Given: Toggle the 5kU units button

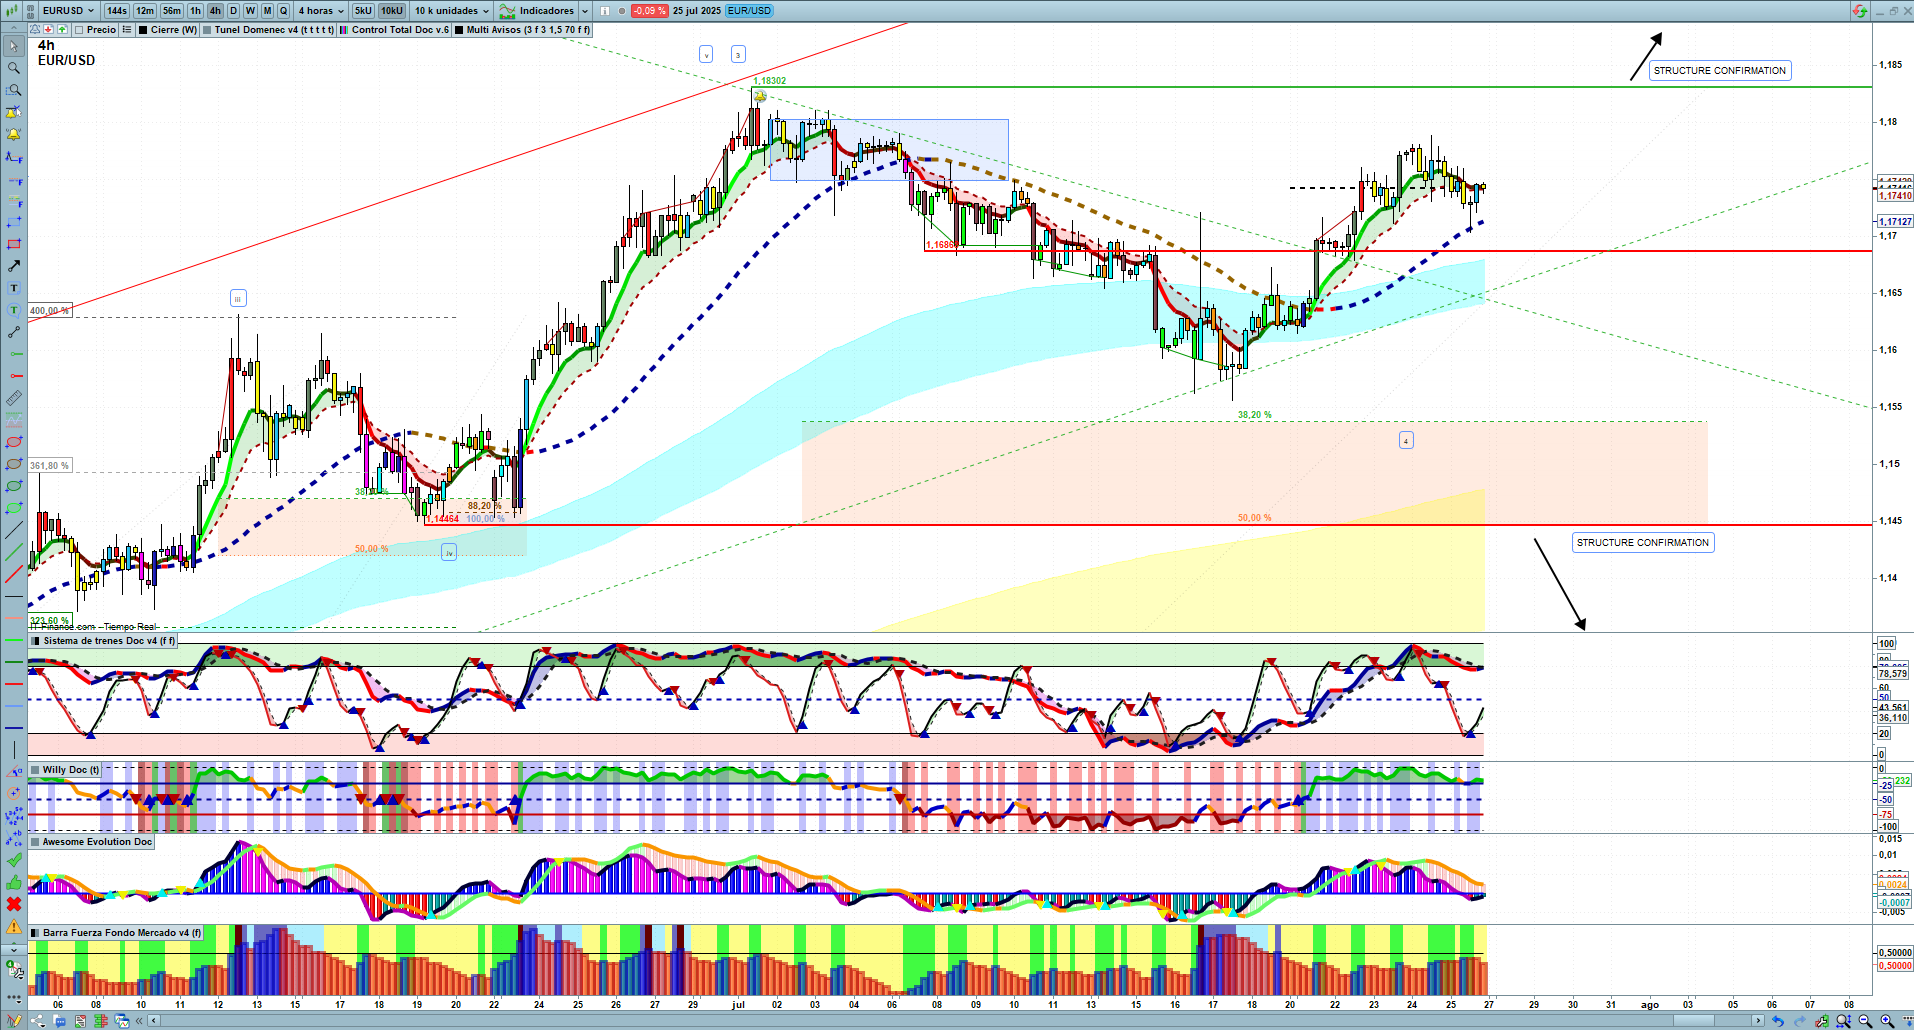Looking at the screenshot, I should tap(363, 11).
